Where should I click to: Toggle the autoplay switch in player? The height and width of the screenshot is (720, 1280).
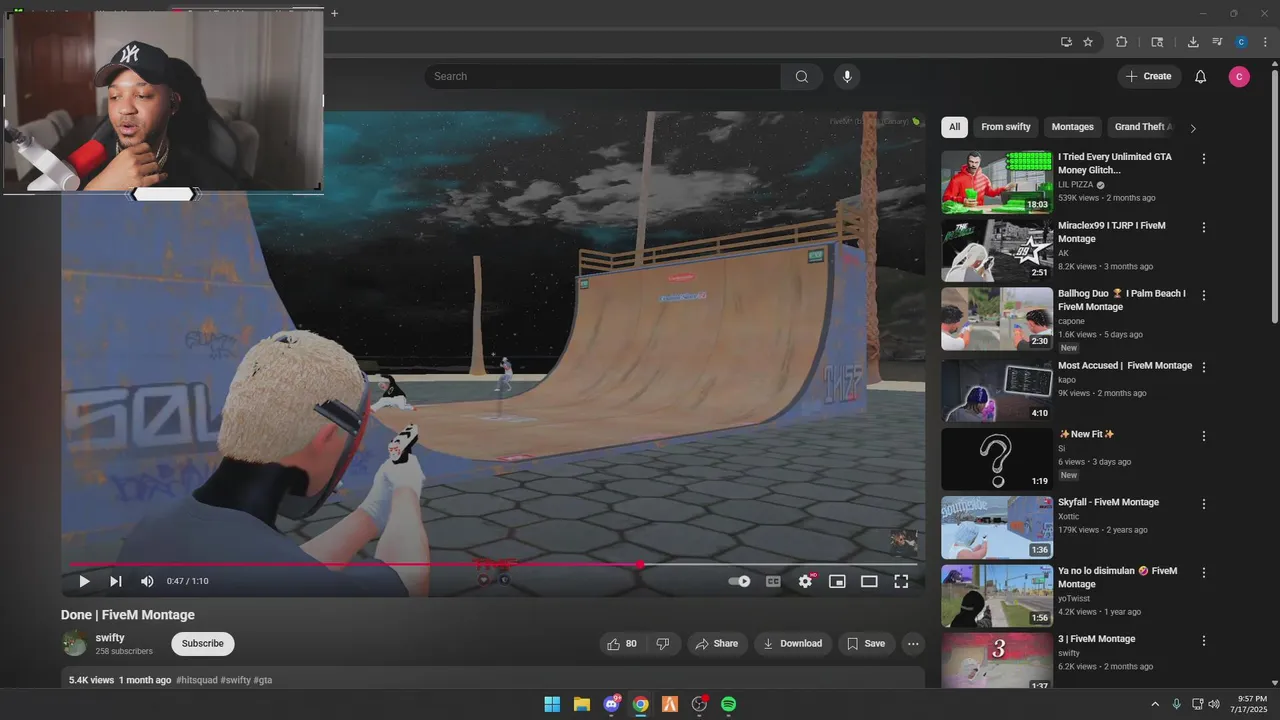coord(739,581)
